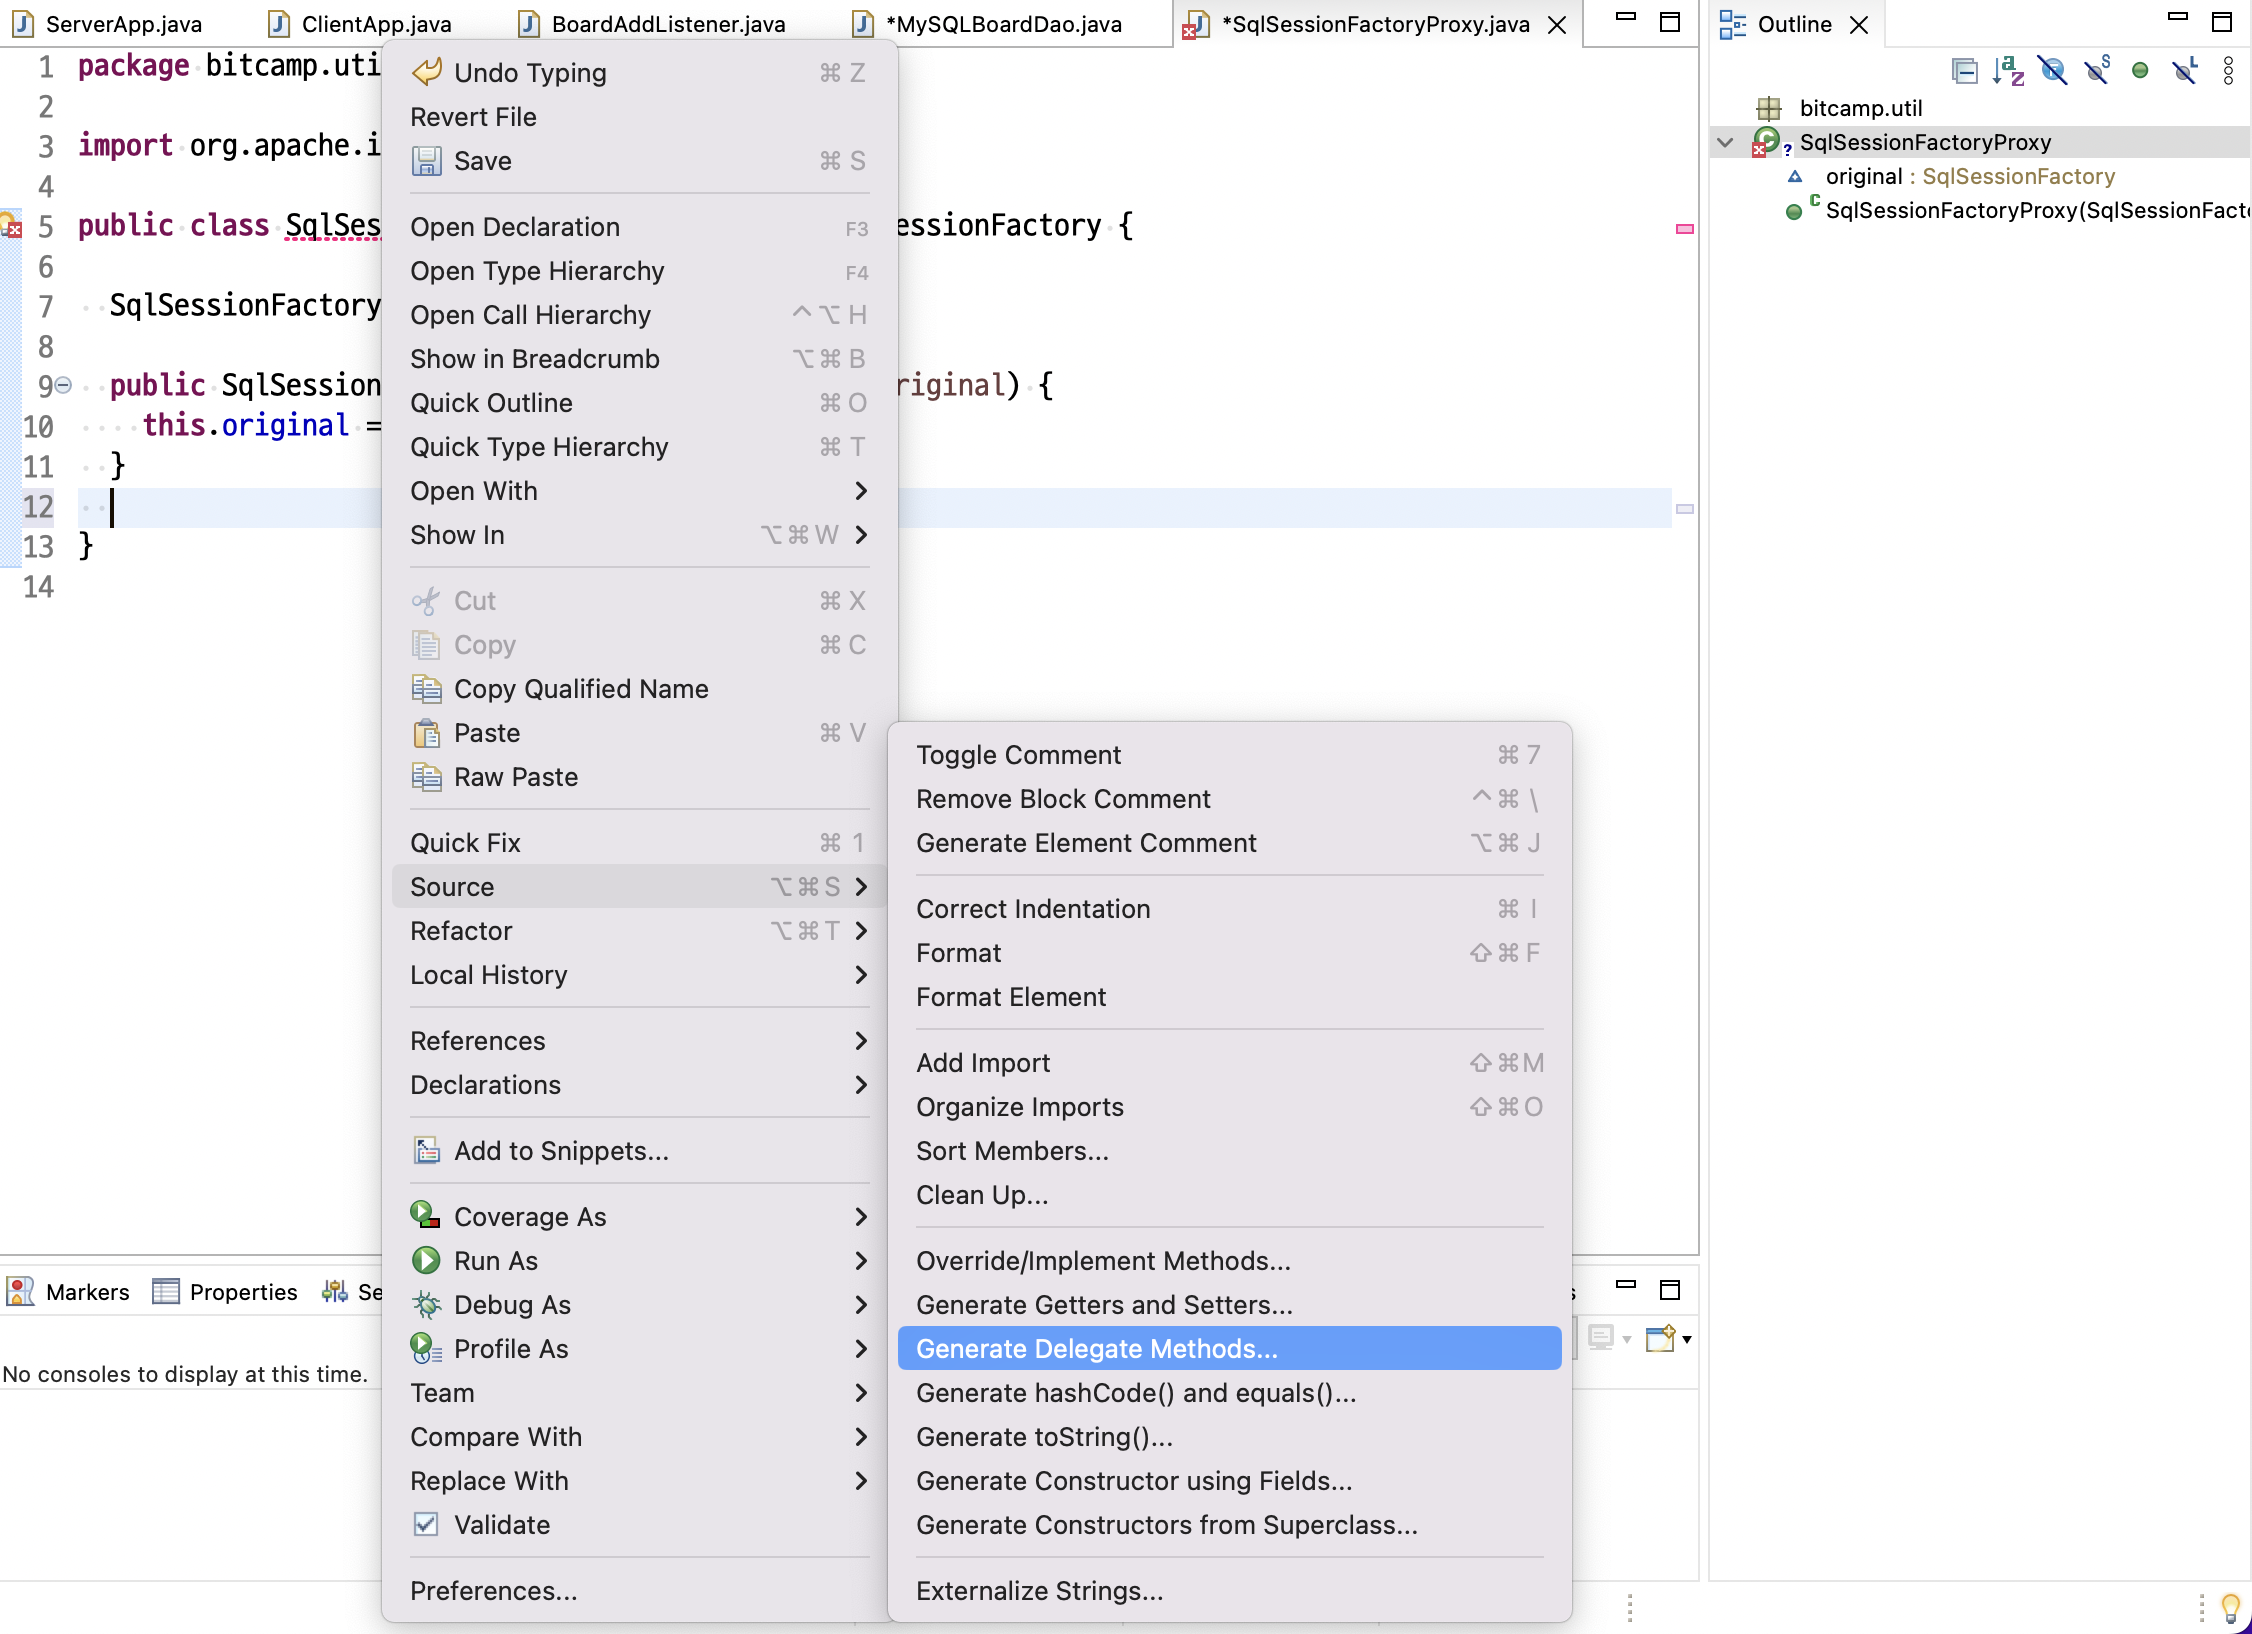Image resolution: width=2252 pixels, height=1634 pixels.
Task: Toggle Hide Local Types in Outline
Action: coord(2184,71)
